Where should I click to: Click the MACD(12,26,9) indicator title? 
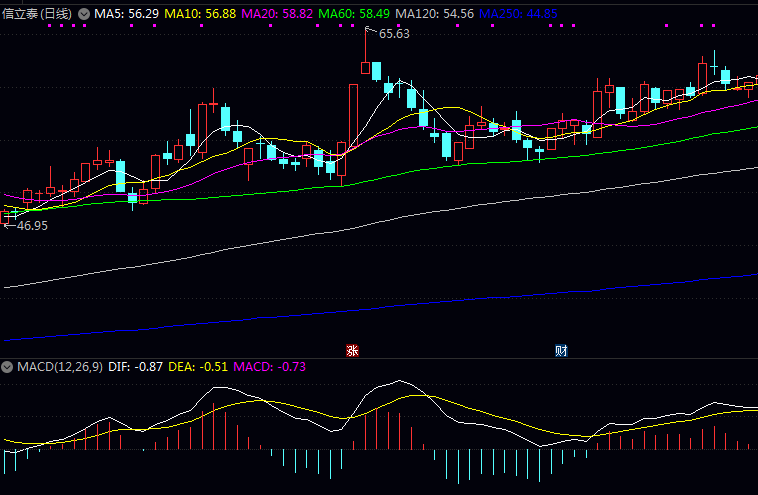point(59,367)
